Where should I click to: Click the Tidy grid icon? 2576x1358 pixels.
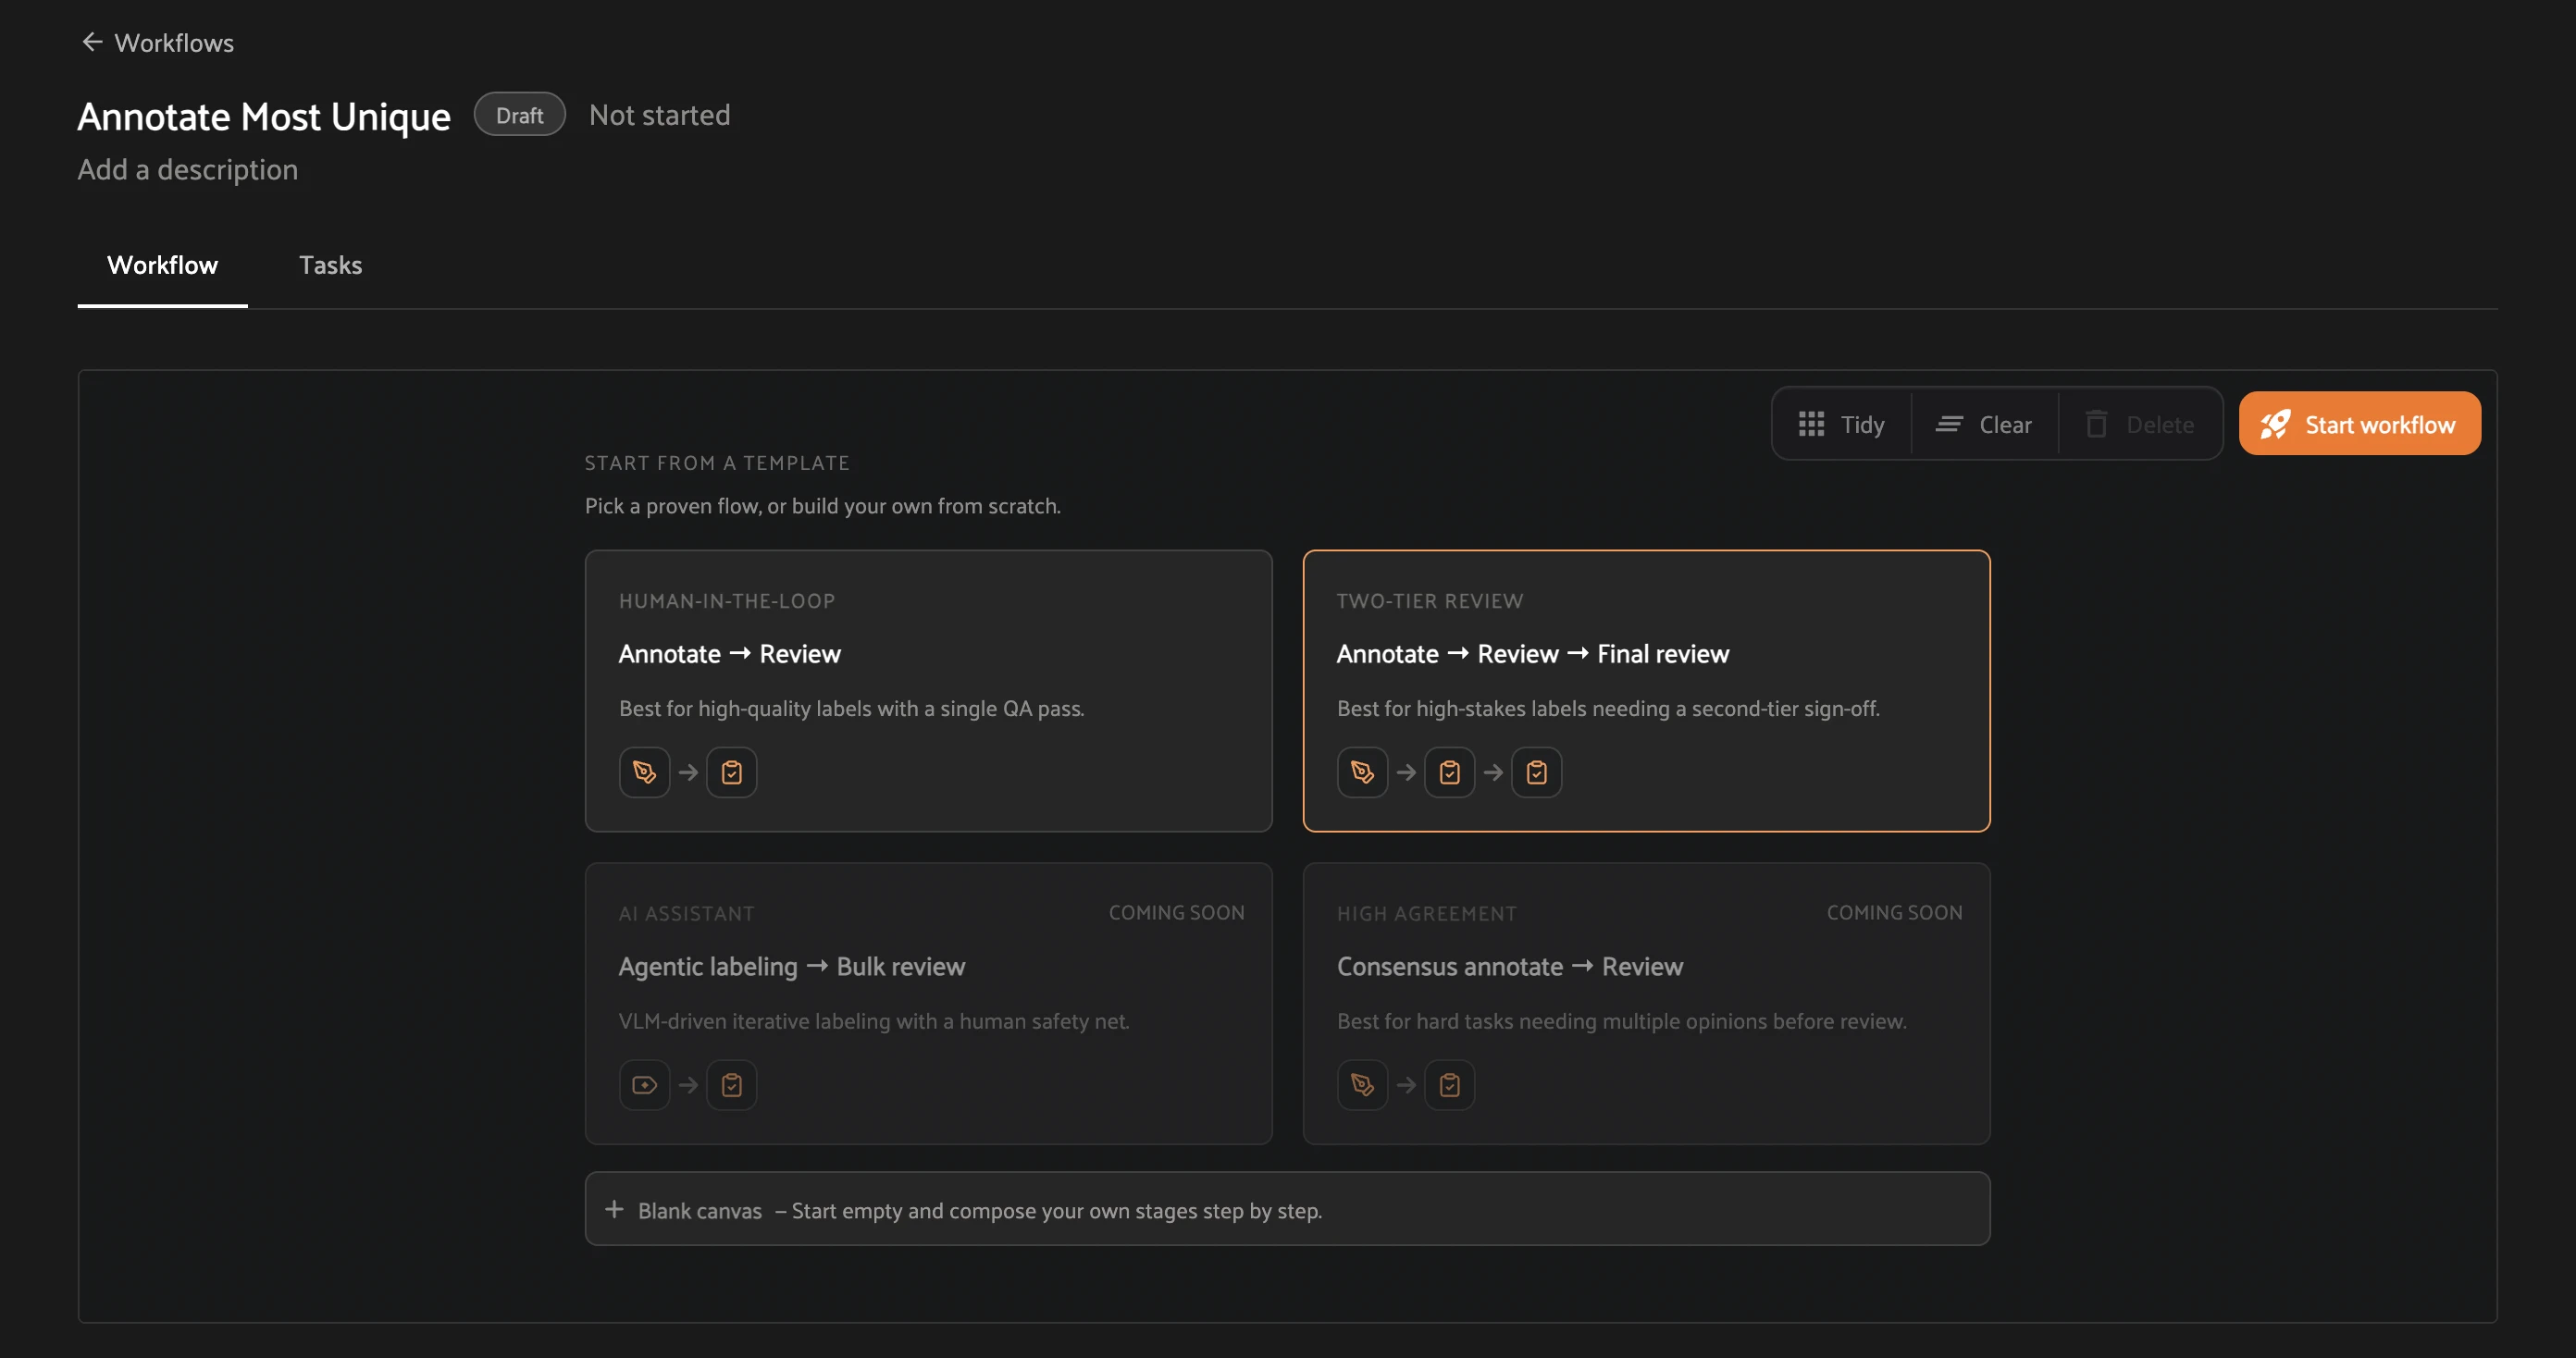click(1811, 424)
